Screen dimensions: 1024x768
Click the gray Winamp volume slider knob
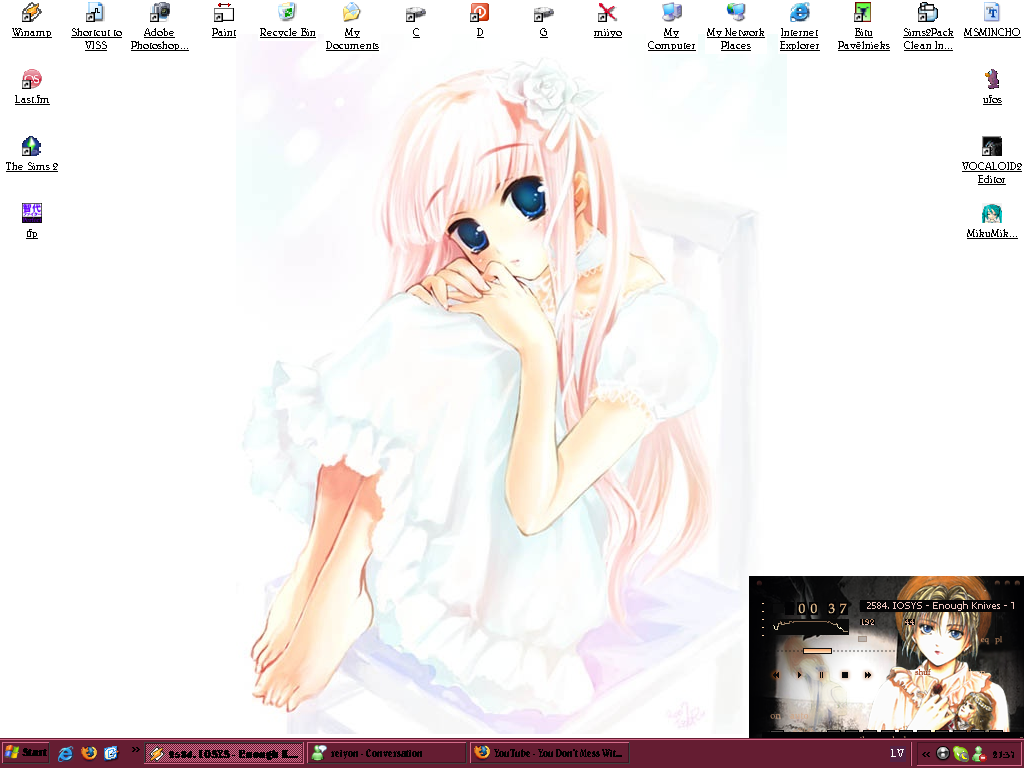(863, 639)
